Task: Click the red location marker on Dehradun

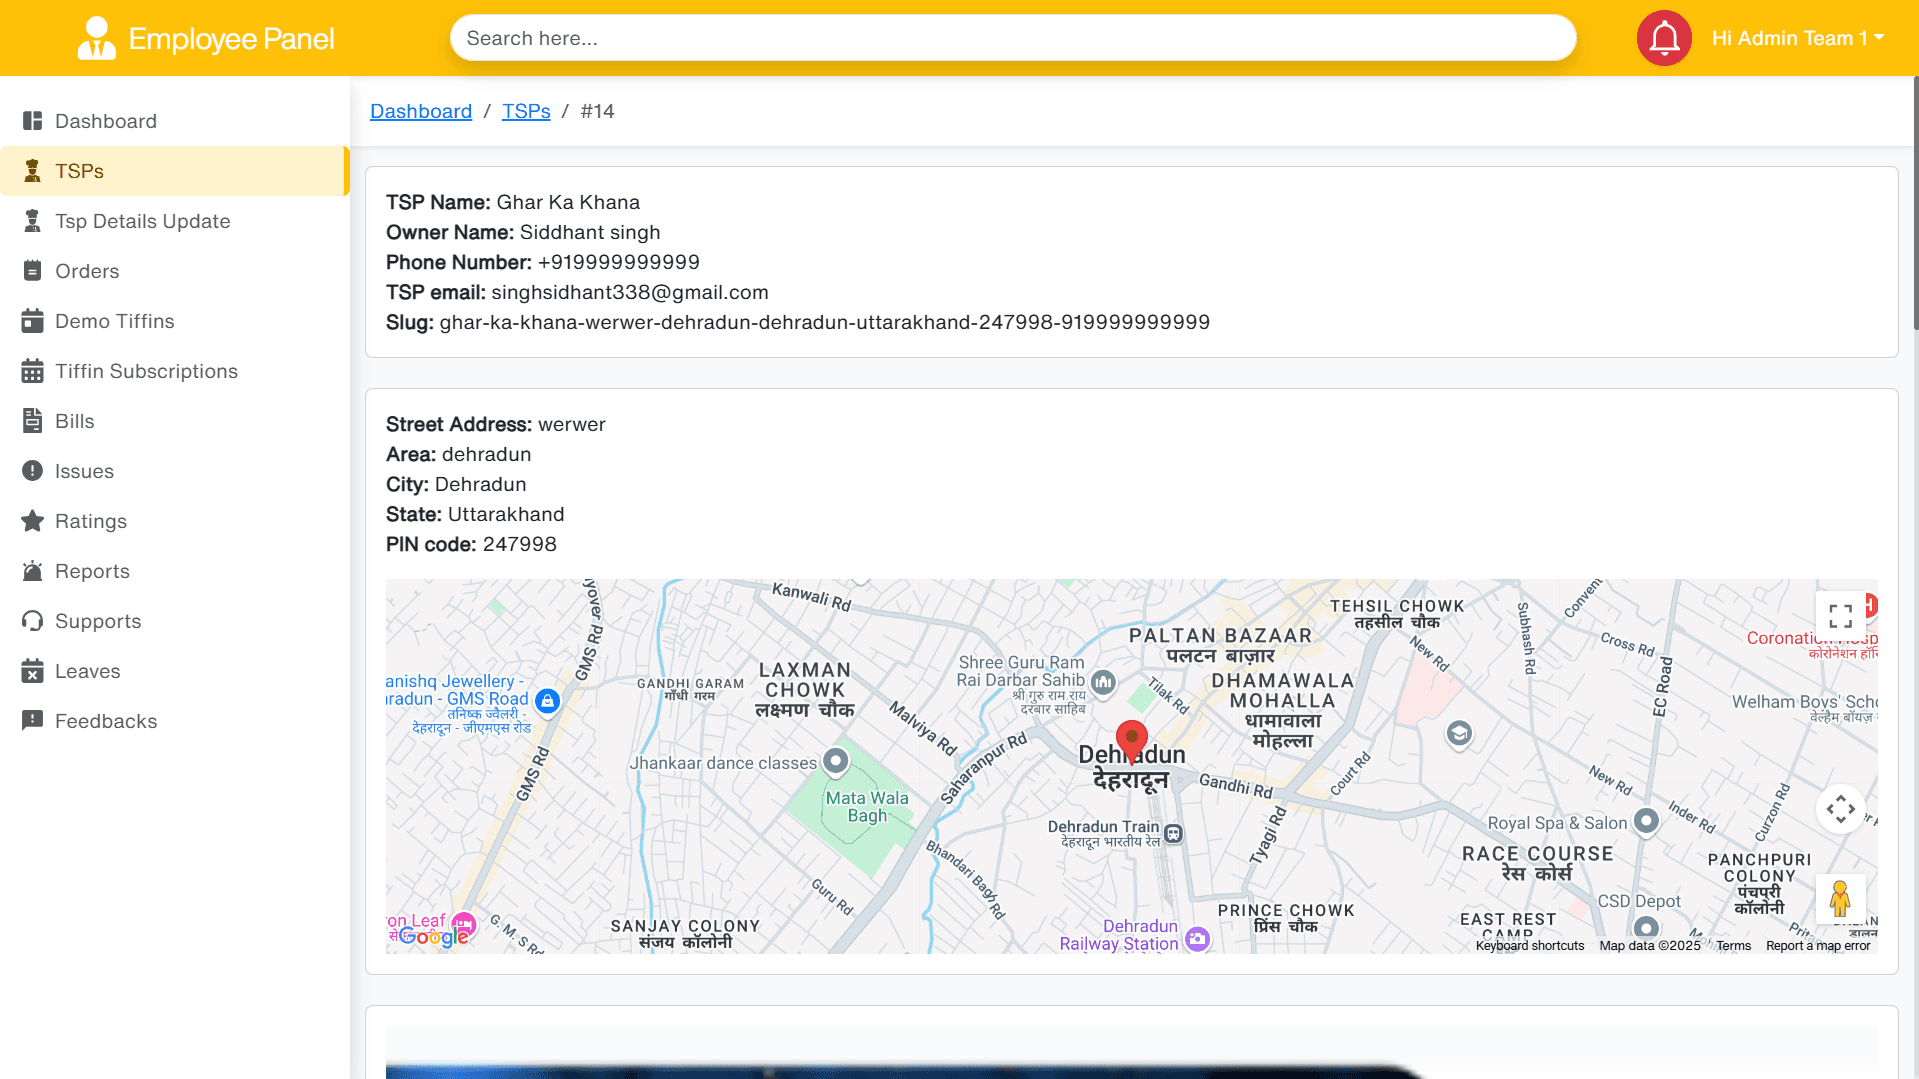Action: [x=1131, y=740]
